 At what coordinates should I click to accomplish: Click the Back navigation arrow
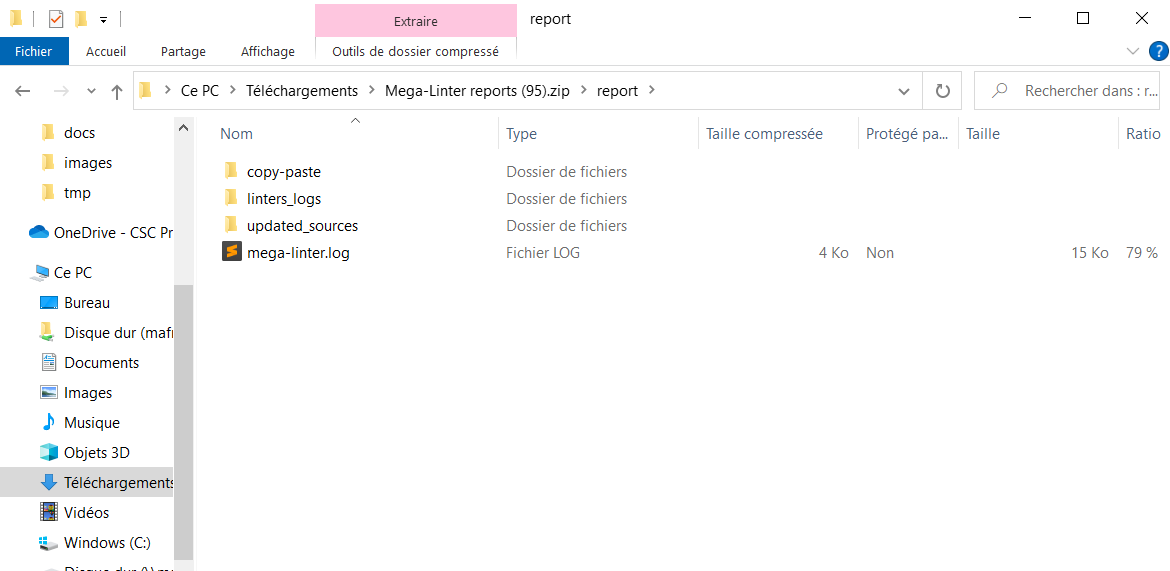[23, 91]
